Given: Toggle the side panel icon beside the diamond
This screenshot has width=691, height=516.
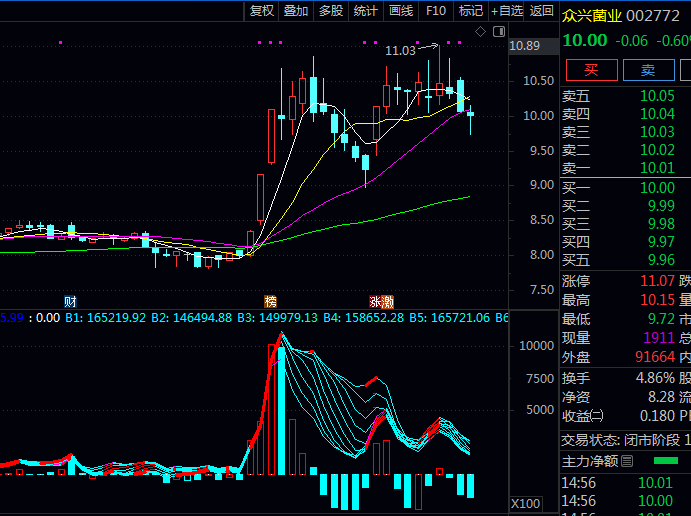Looking at the screenshot, I should click(496, 32).
